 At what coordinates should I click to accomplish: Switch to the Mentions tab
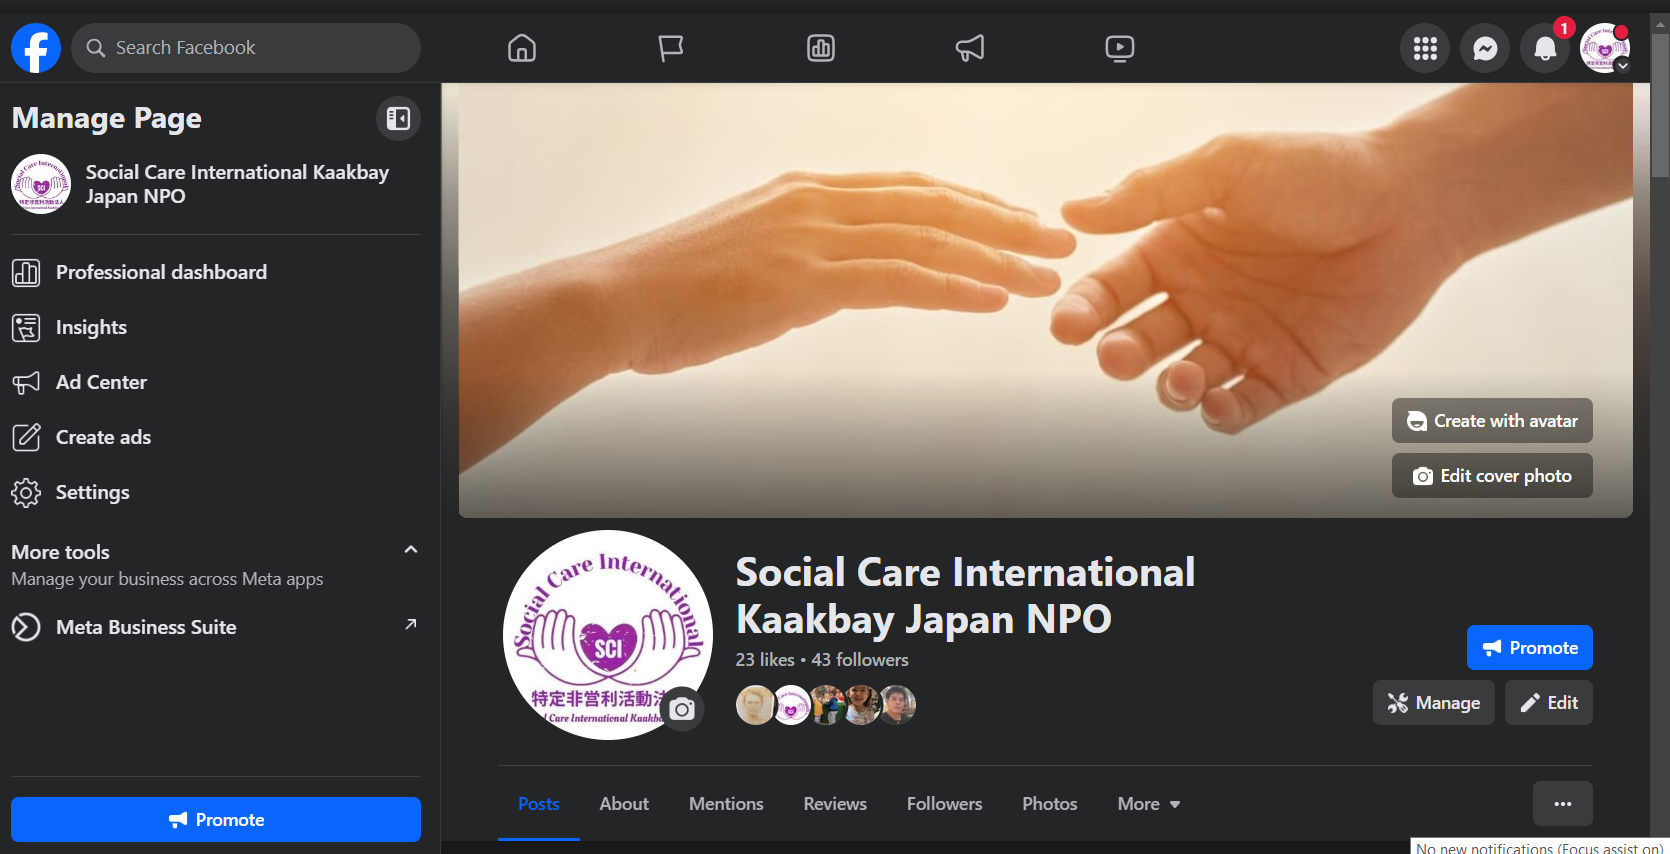pyautogui.click(x=726, y=804)
